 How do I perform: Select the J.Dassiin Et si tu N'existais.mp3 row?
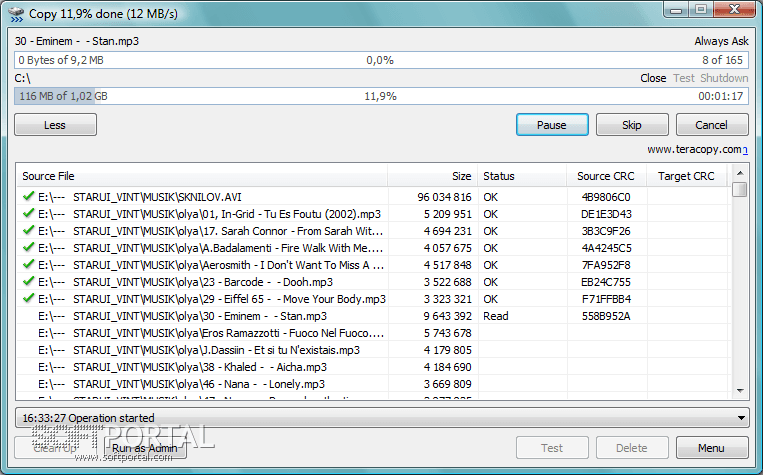tap(374, 350)
